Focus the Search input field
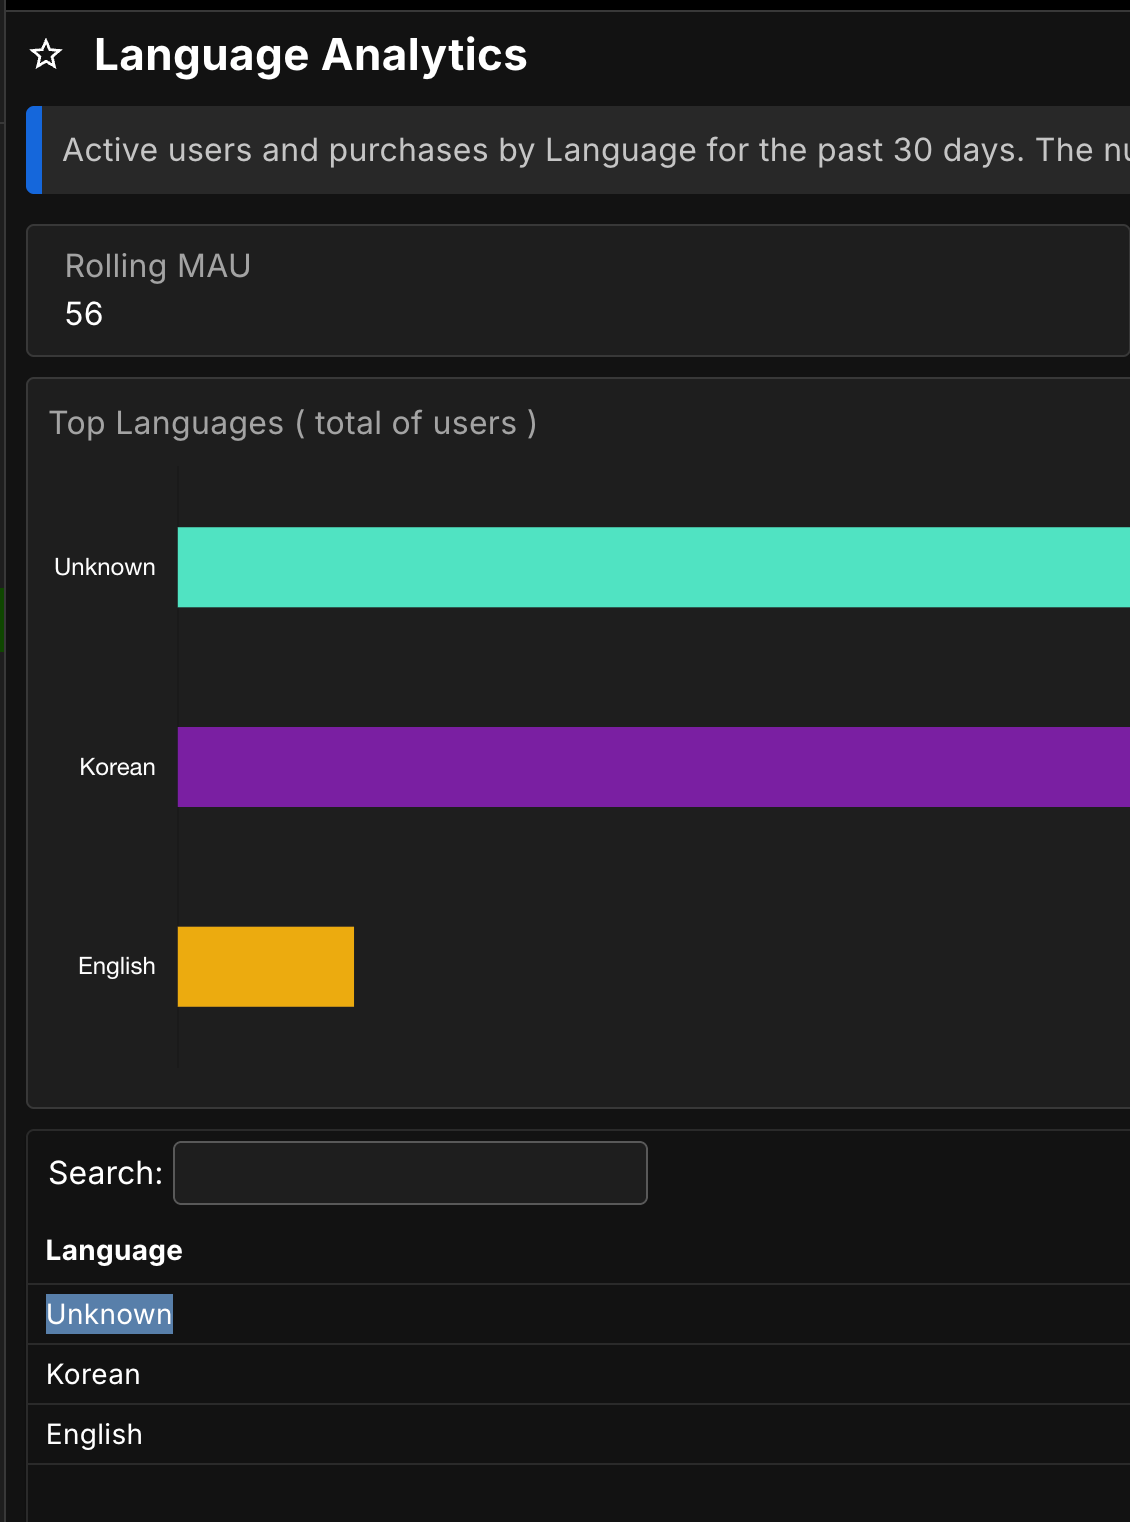The height and width of the screenshot is (1522, 1130). (x=410, y=1173)
